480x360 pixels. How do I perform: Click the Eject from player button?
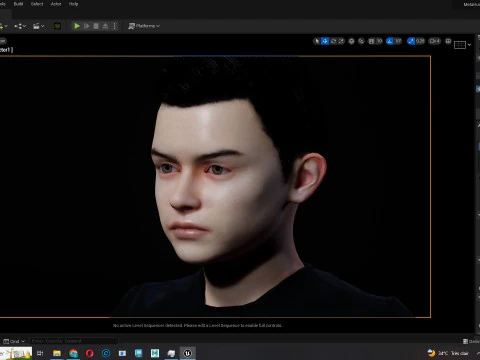pos(105,26)
